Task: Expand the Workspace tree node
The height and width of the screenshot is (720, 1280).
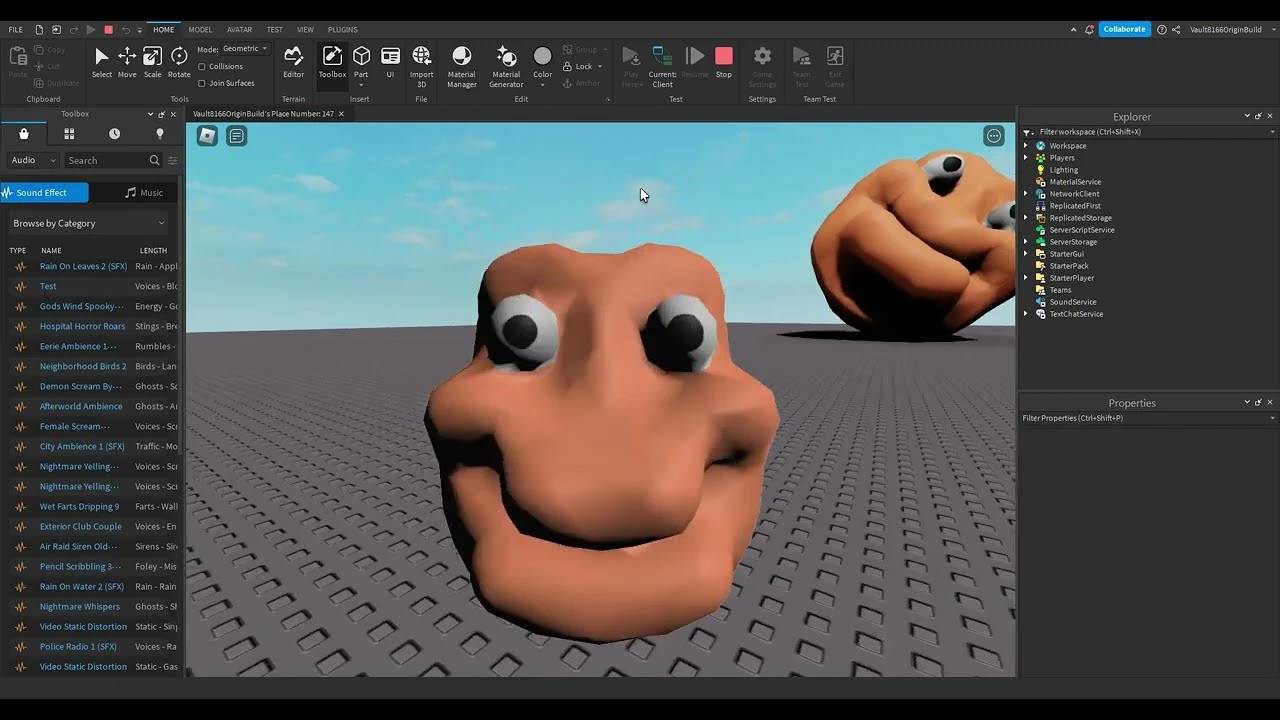Action: (1026, 146)
